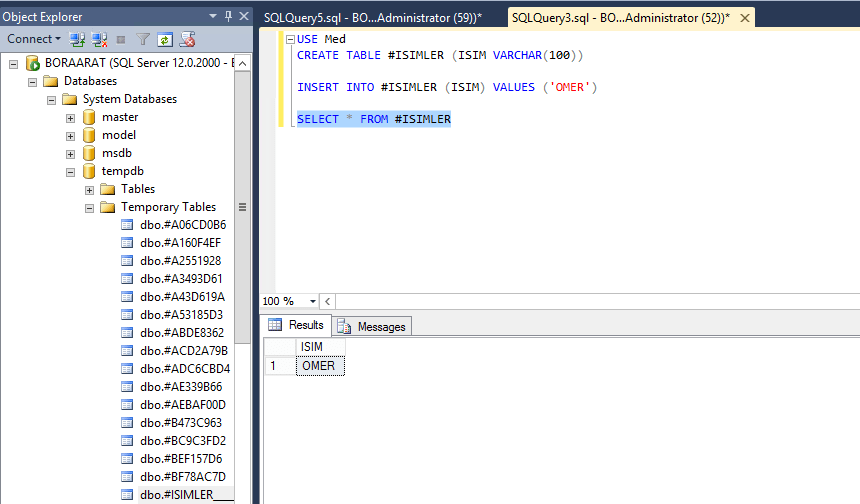Select table dbo.#ACD2A79B
Screen dimensions: 860x504
[x=184, y=351]
